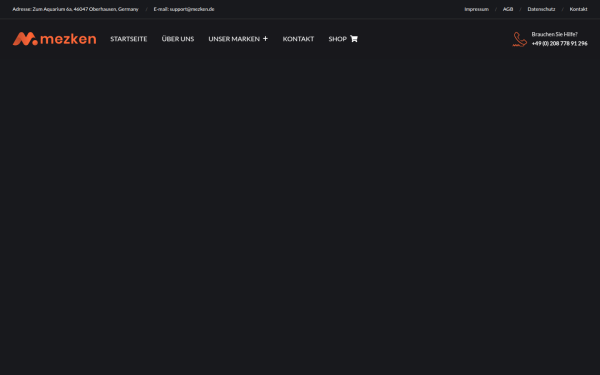This screenshot has width=600, height=375.
Task: Open UNSER MARKEN menu
Action: click(234, 39)
